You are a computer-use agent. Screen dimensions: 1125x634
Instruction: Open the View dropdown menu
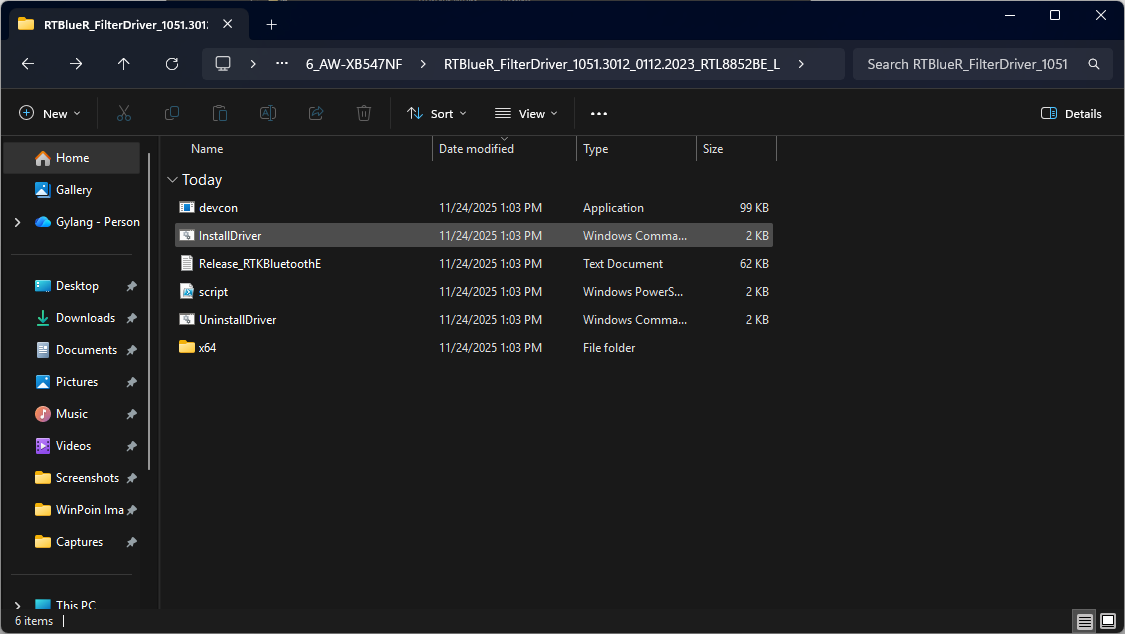[x=526, y=113]
